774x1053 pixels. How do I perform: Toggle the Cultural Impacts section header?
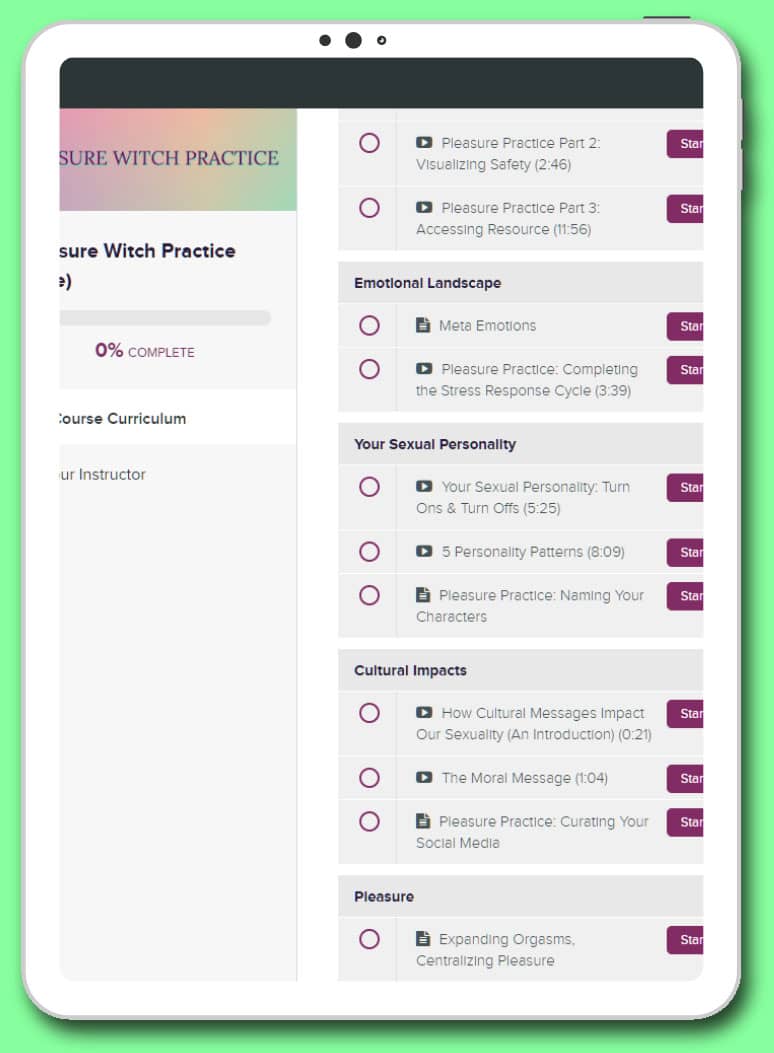(520, 670)
